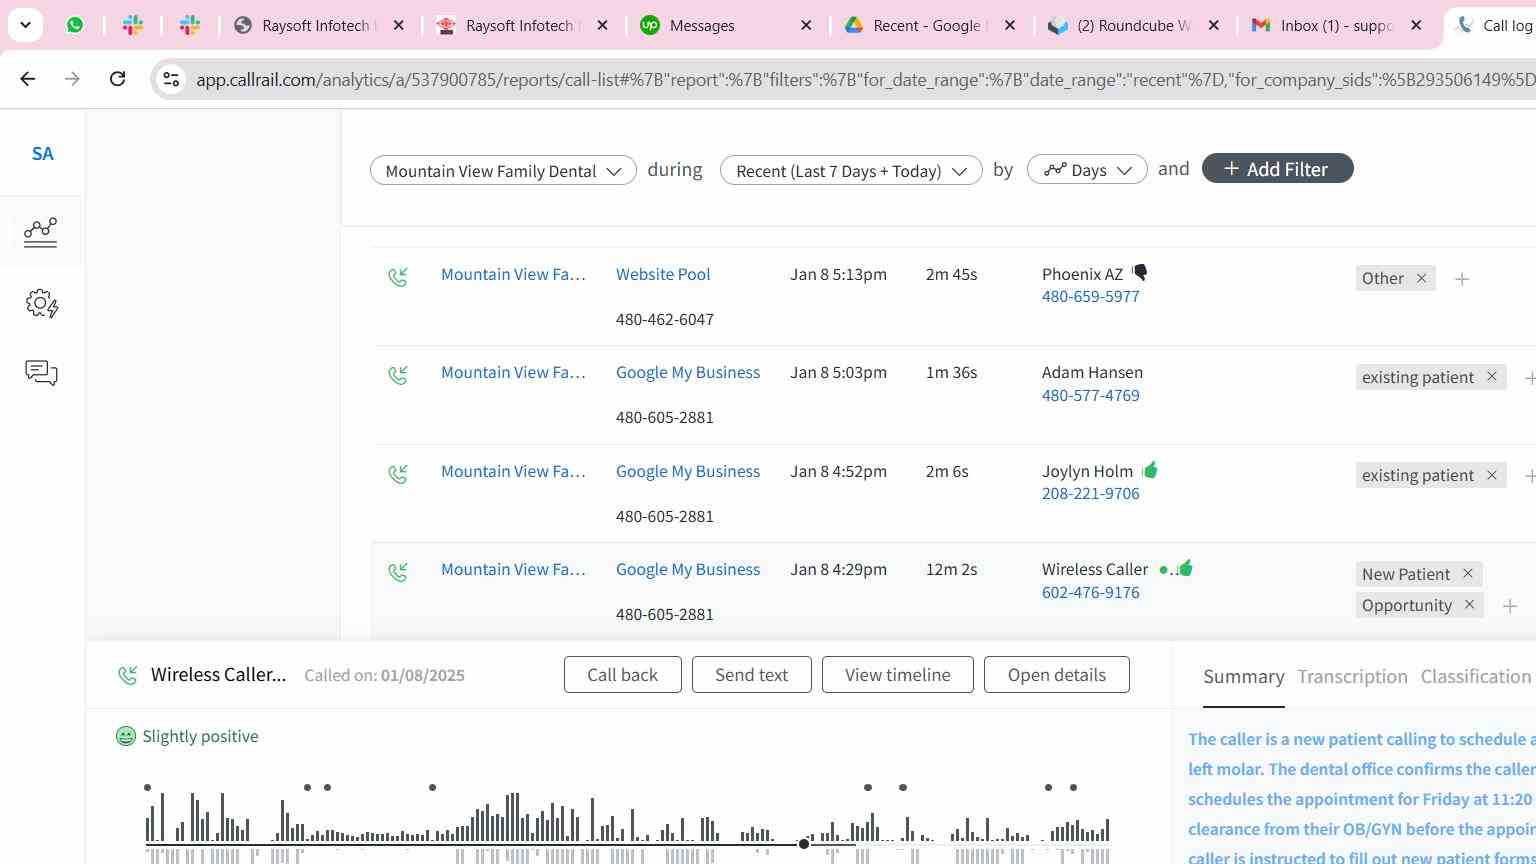Remove the Other tag
The width and height of the screenshot is (1536, 864).
(1421, 278)
